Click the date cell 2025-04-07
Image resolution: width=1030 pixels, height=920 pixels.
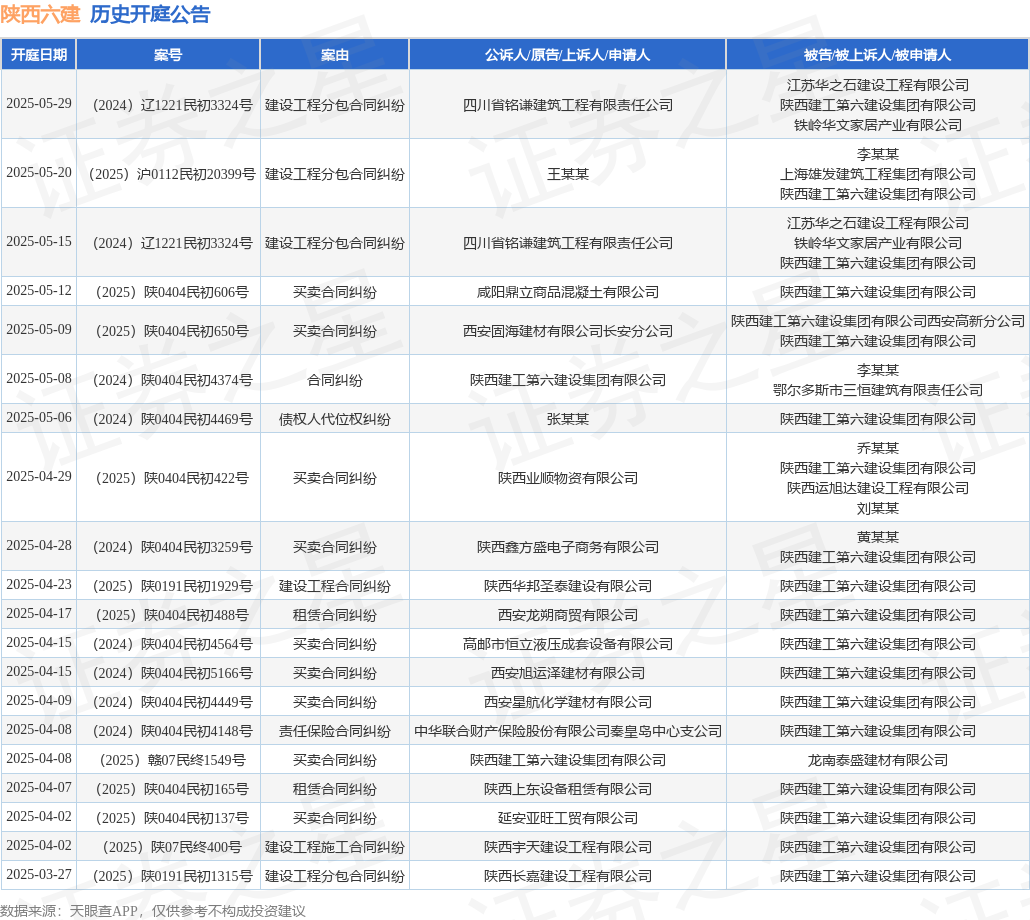pos(39,787)
